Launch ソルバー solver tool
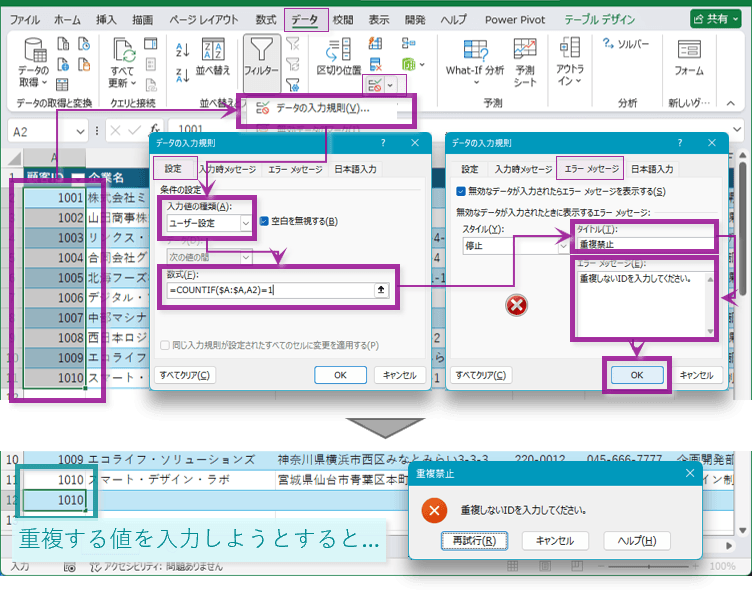752x593 pixels. 625,44
